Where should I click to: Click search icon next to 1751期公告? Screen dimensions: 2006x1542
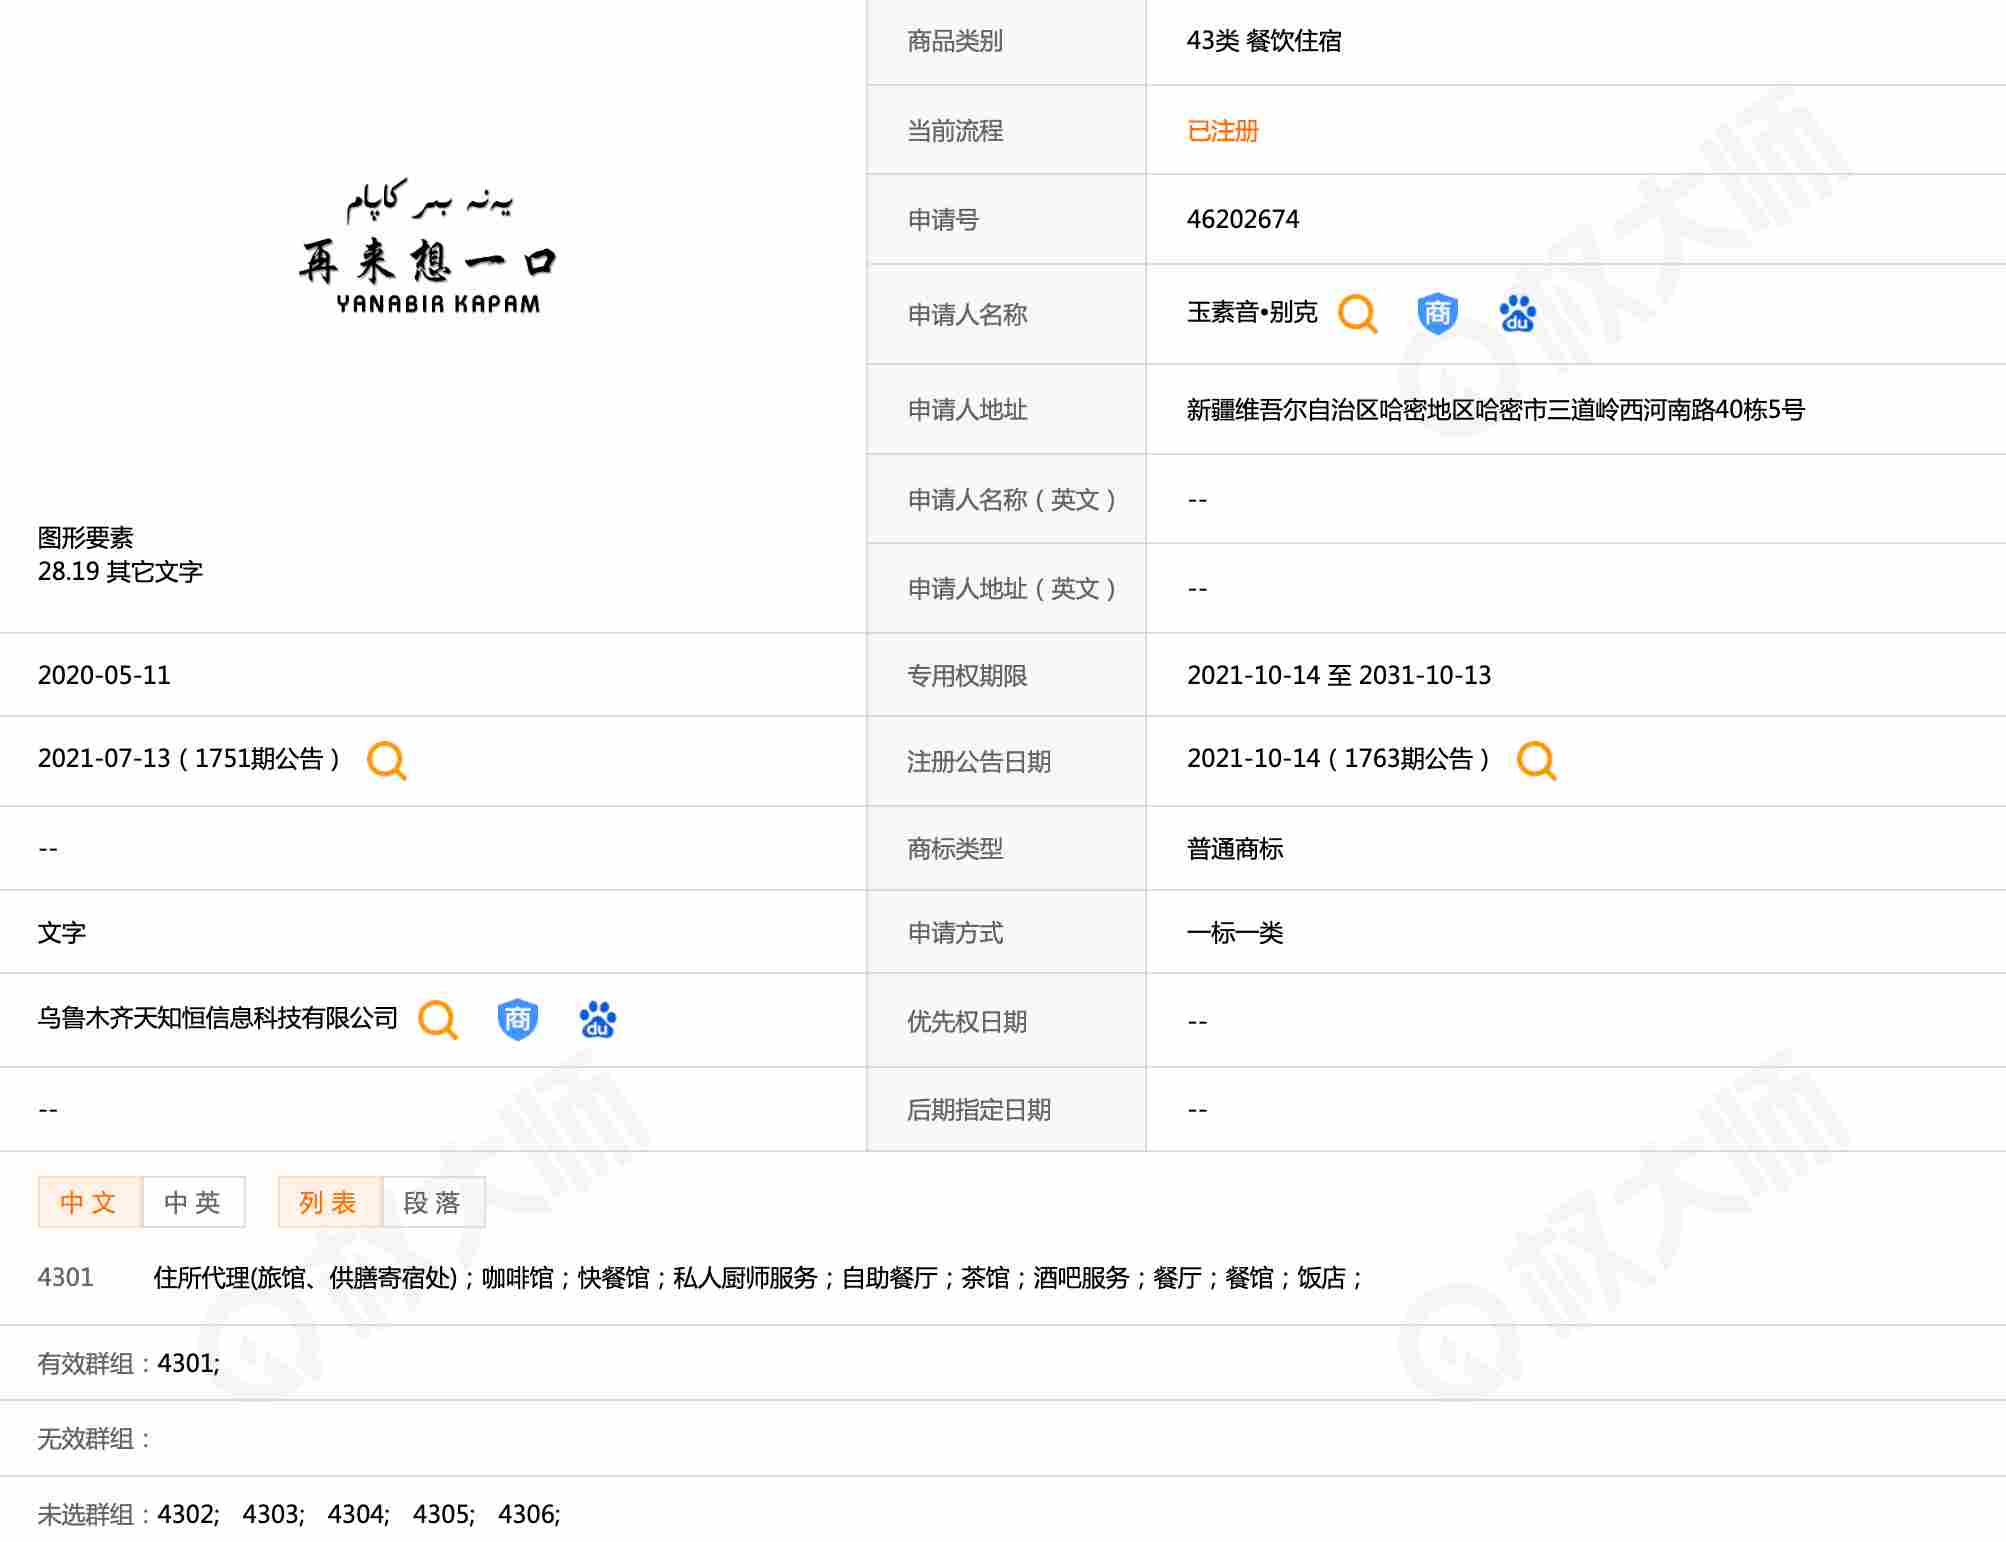[x=386, y=761]
